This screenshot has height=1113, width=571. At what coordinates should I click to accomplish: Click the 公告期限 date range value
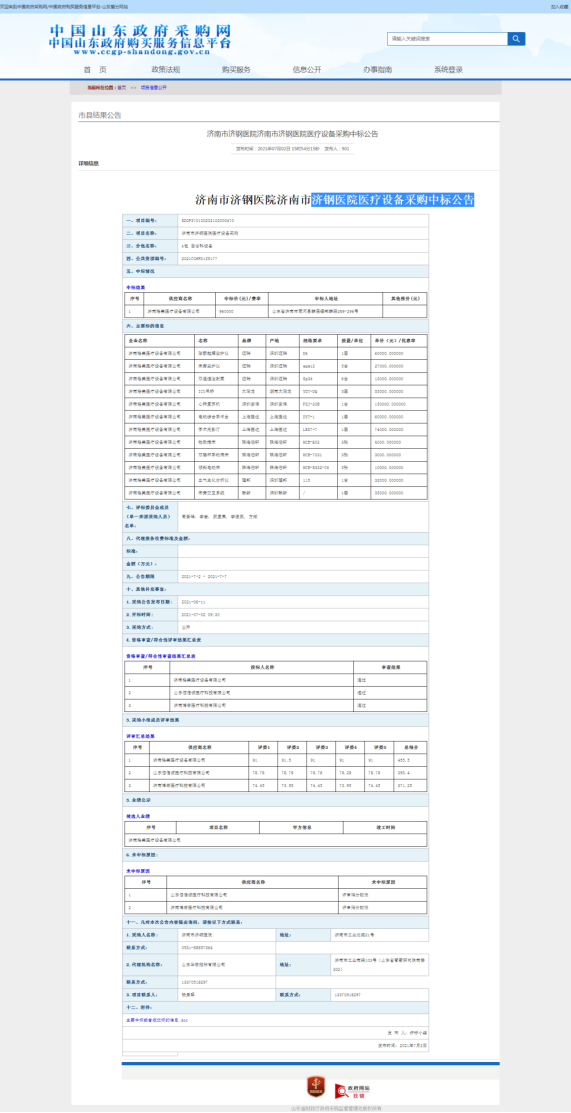coord(204,576)
